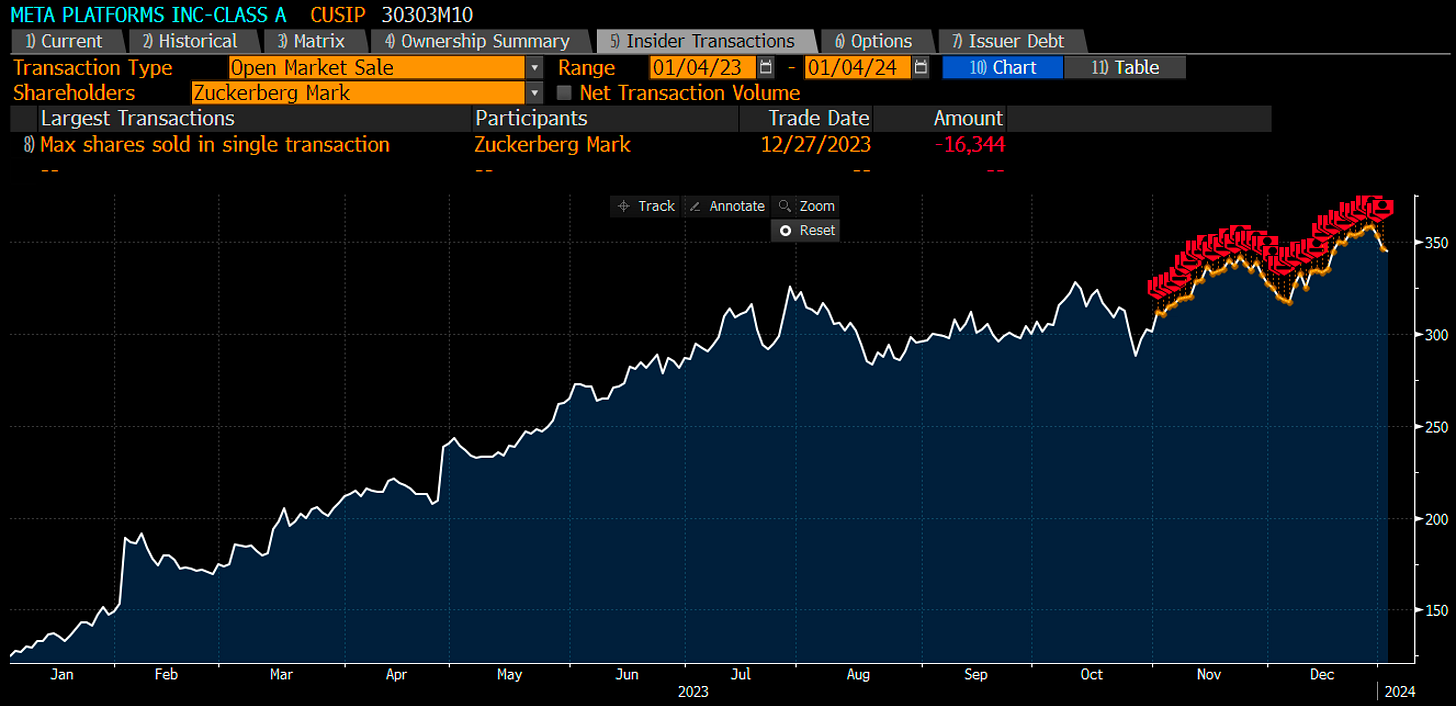Click the 01/04/23 start date field

tap(703, 68)
